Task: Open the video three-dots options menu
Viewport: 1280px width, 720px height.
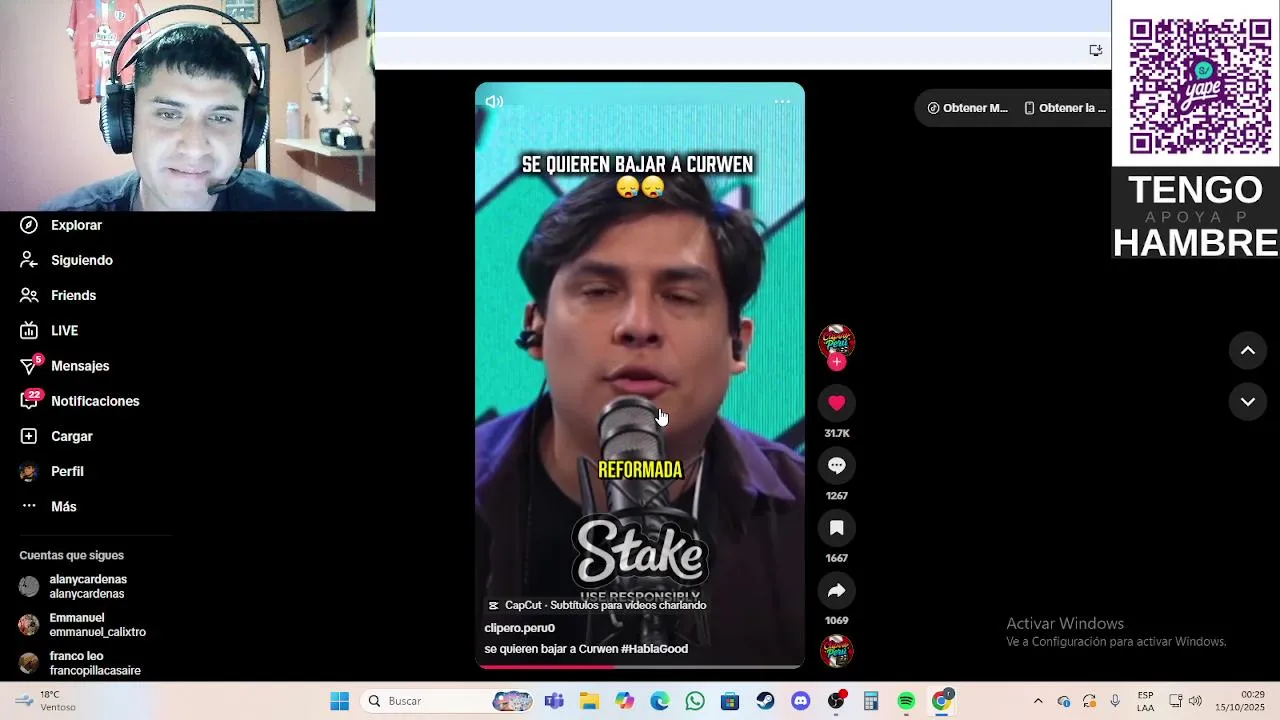Action: click(x=782, y=101)
